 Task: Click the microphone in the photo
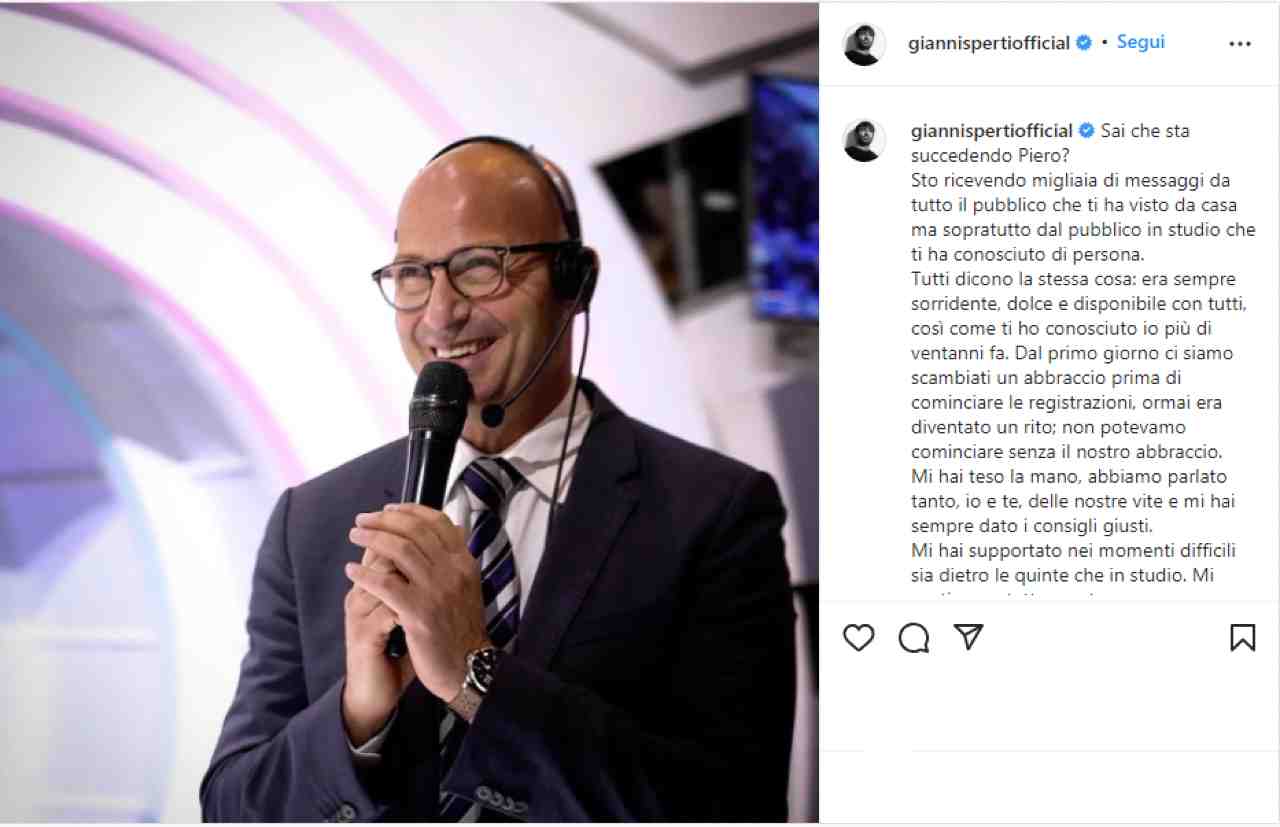(x=435, y=440)
